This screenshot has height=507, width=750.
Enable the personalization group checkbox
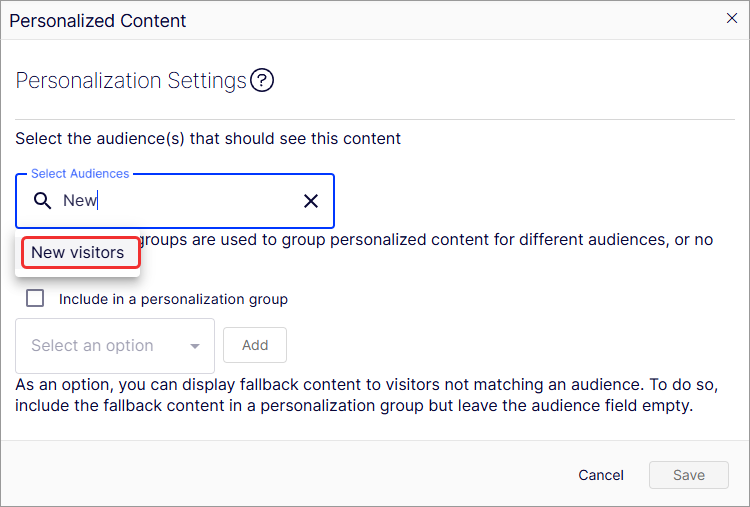(35, 298)
